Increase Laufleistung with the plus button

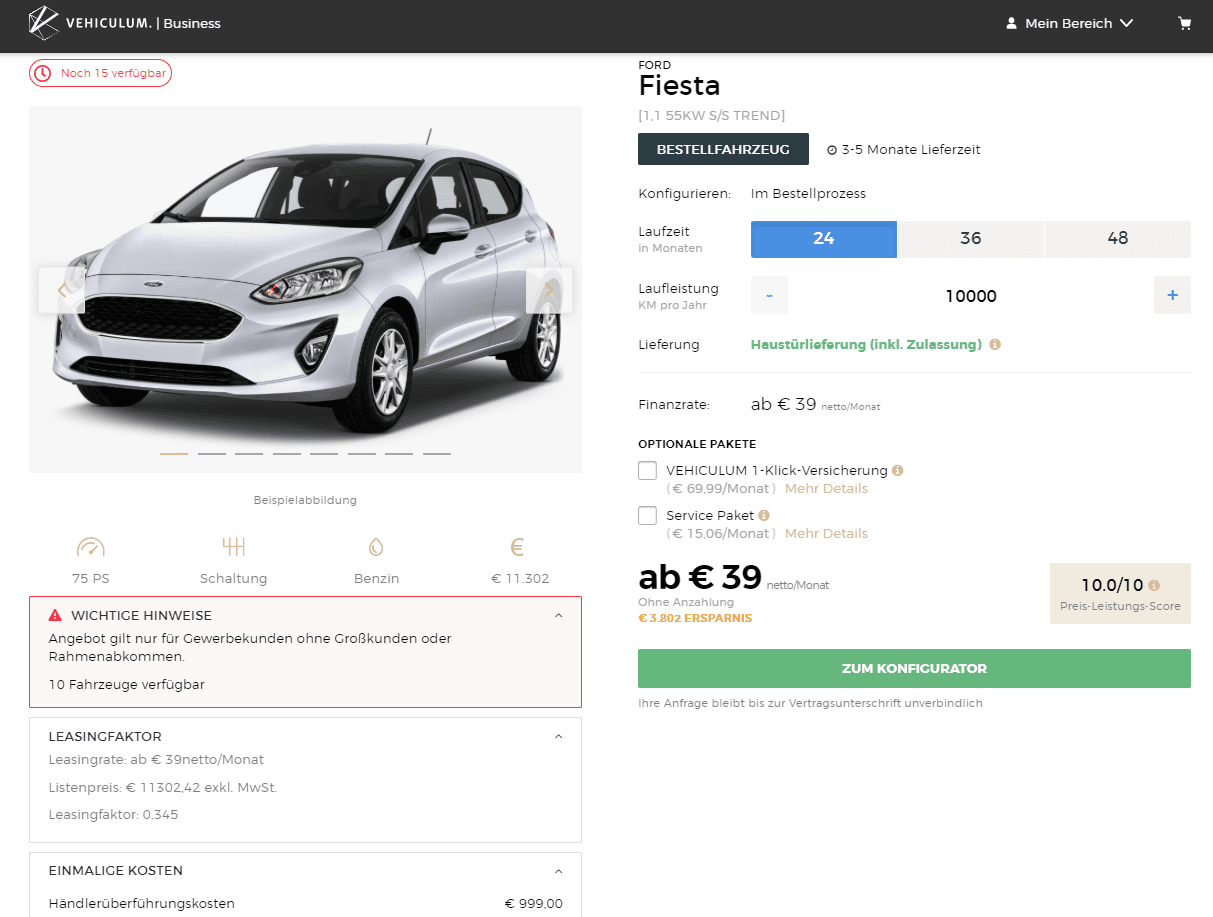(x=1172, y=295)
